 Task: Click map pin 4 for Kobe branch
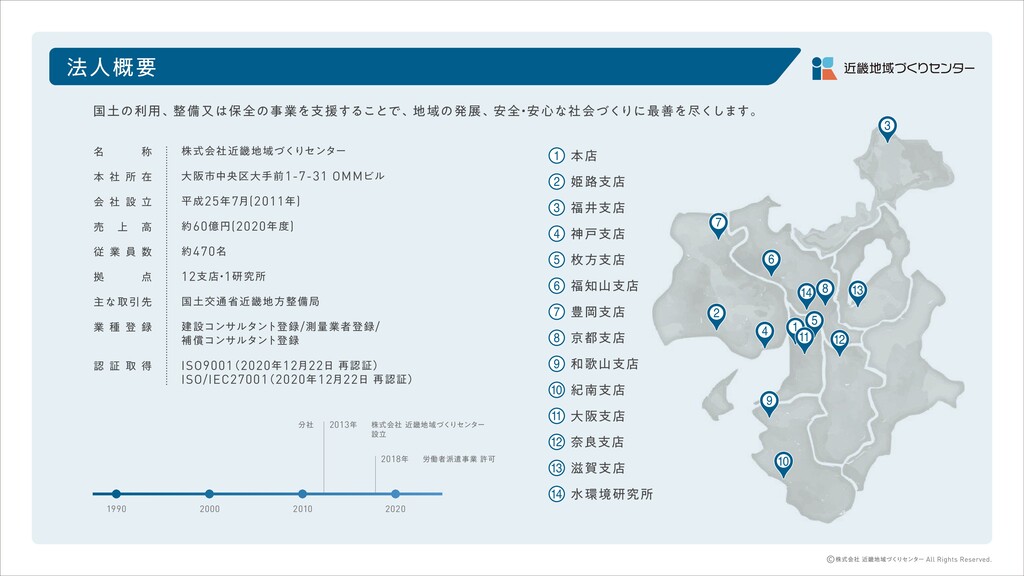pyautogui.click(x=764, y=334)
